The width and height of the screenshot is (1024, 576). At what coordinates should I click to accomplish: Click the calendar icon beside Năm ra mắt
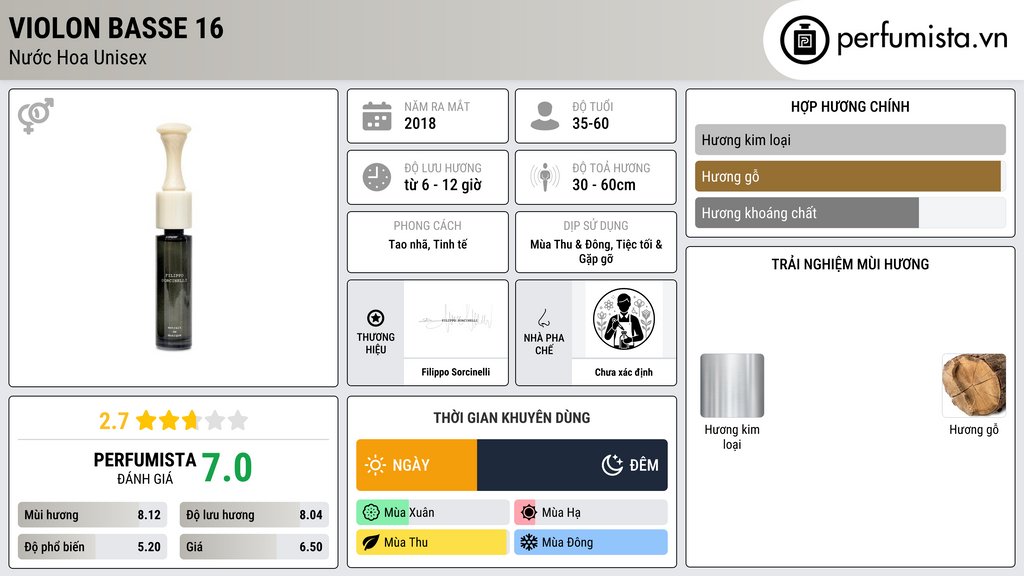coord(377,116)
